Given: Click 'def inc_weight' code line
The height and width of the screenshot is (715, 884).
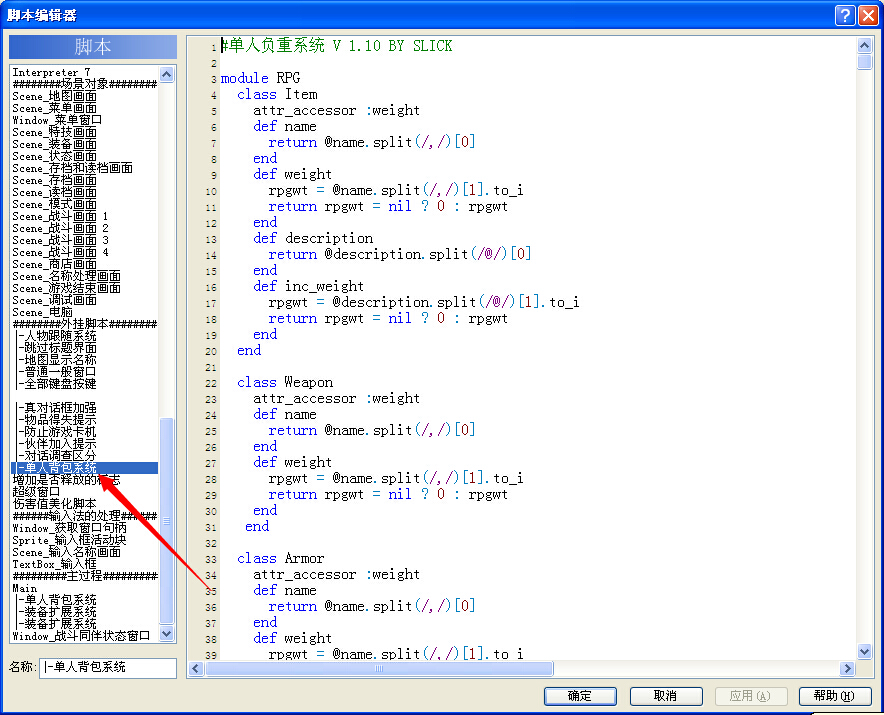Looking at the screenshot, I should 308,286.
